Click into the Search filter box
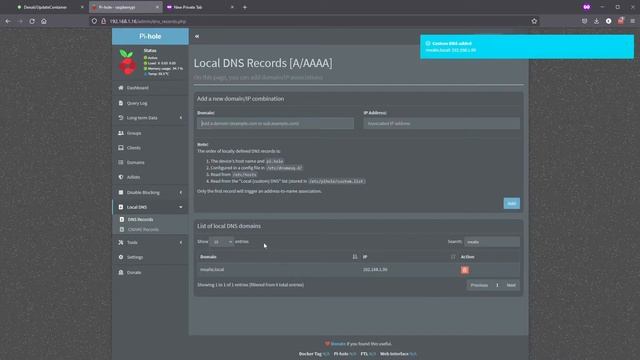Viewport: 640px width, 360px height. 492,242
